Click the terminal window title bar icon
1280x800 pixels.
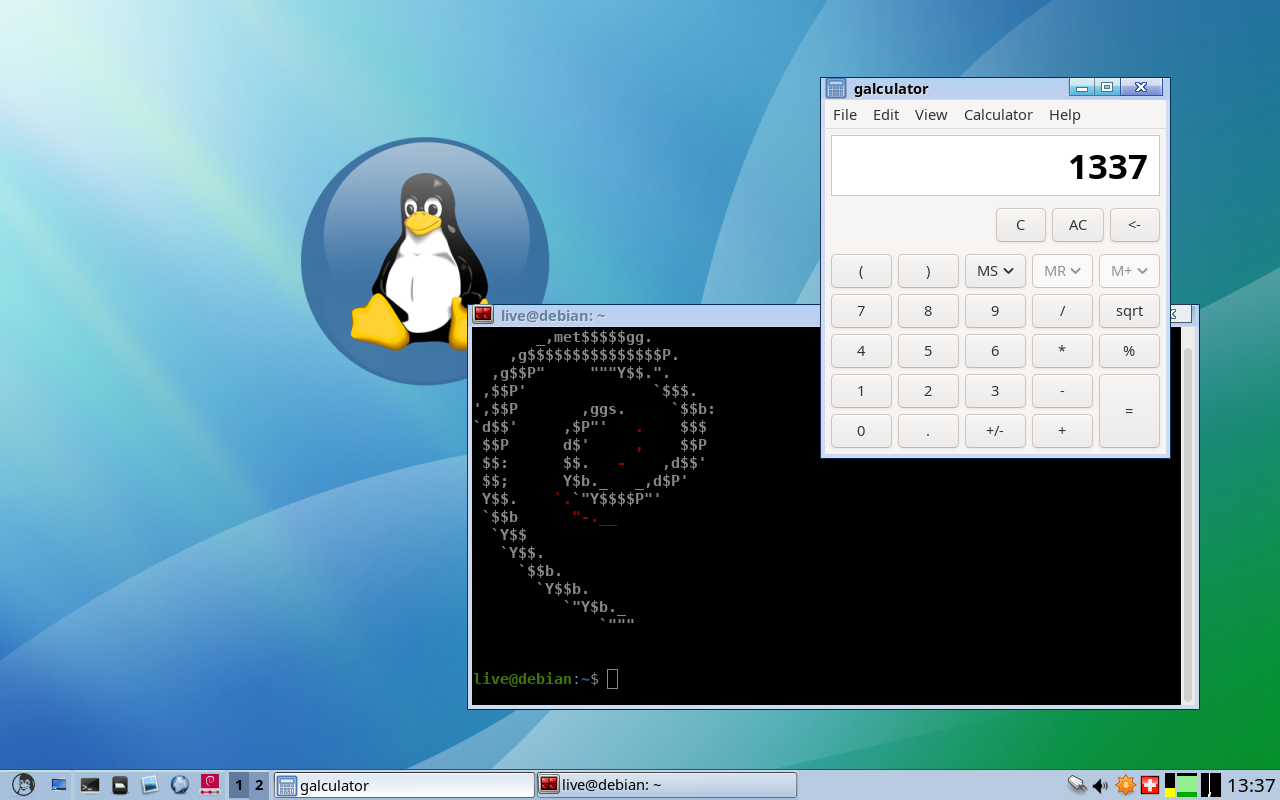[x=483, y=315]
